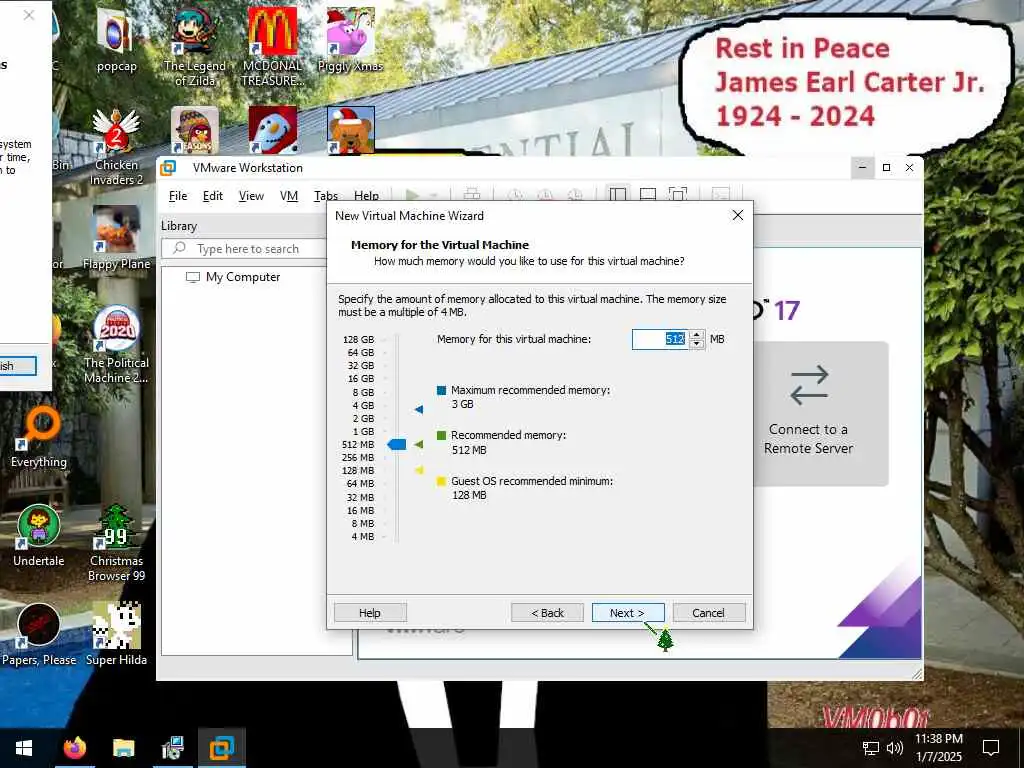1024x768 pixels.
Task: Cancel the New Virtual Machine Wizard
Action: tap(709, 613)
